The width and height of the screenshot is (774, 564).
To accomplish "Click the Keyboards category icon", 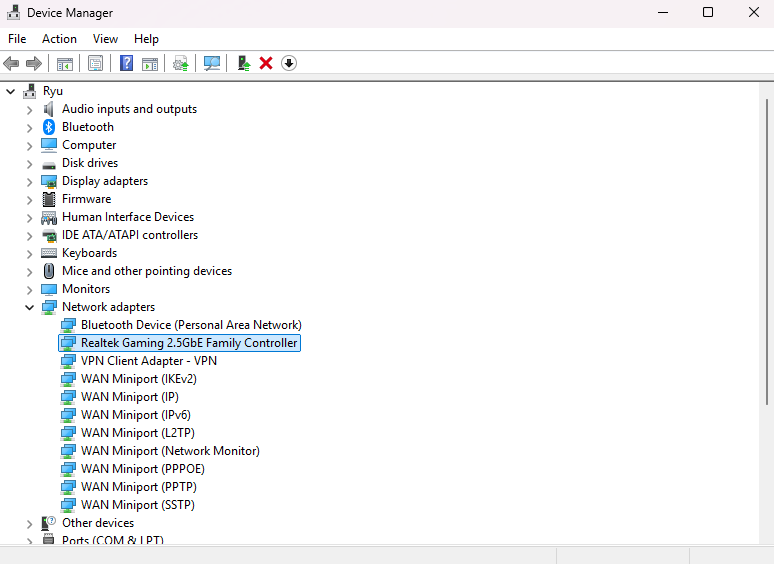I will pyautogui.click(x=49, y=253).
